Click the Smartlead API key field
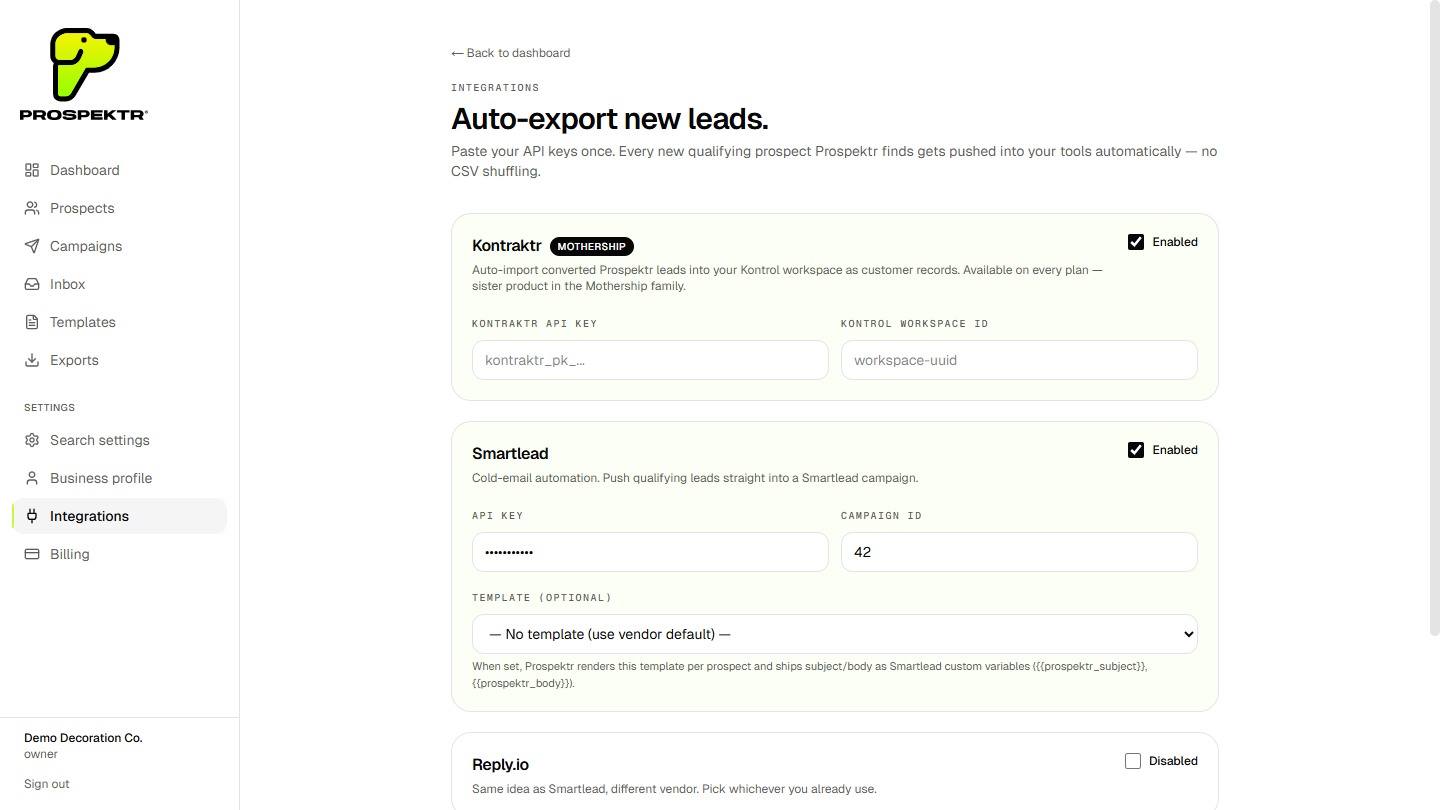The height and width of the screenshot is (810, 1440). click(650, 552)
